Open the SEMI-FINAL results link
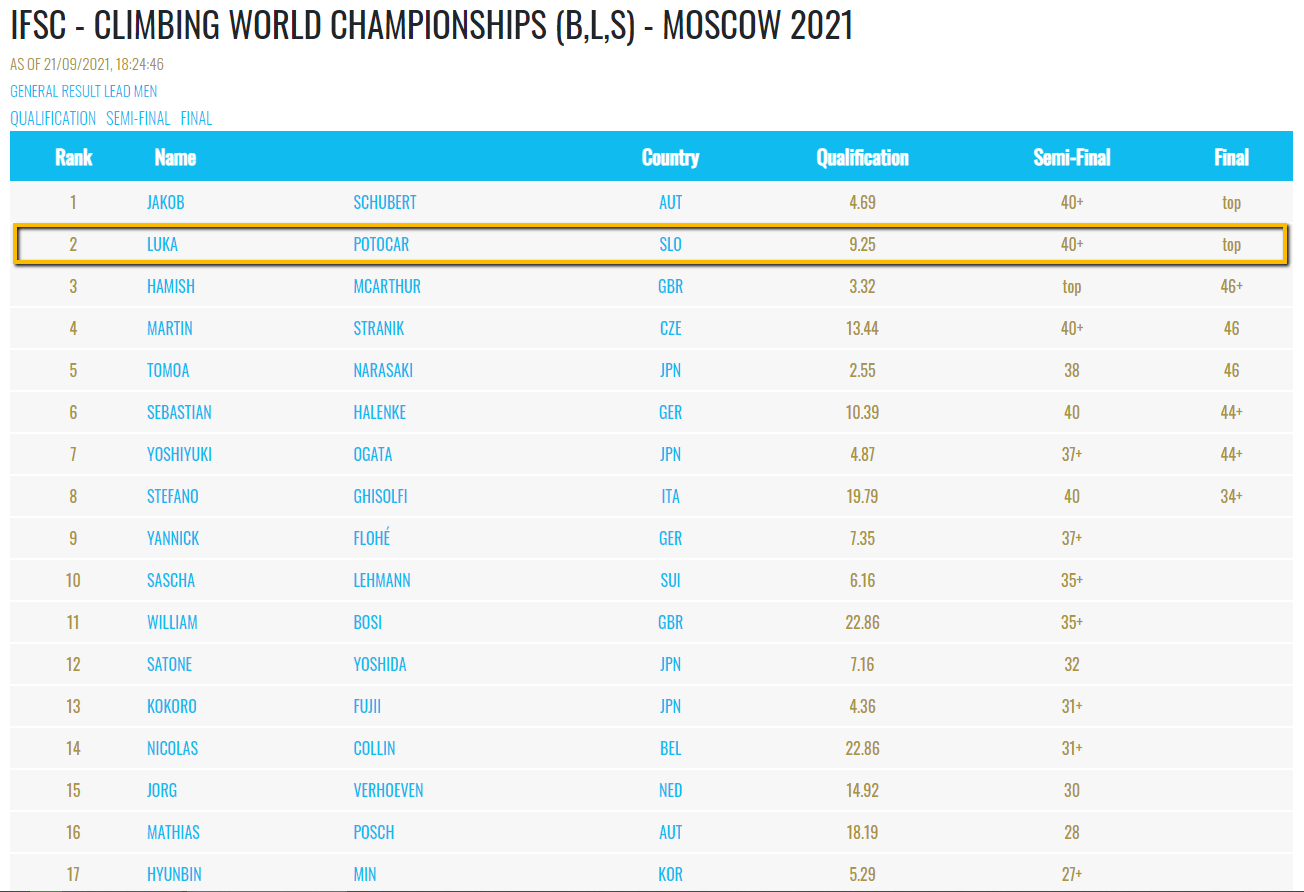Viewport: 1304px width, 892px height. (x=138, y=118)
